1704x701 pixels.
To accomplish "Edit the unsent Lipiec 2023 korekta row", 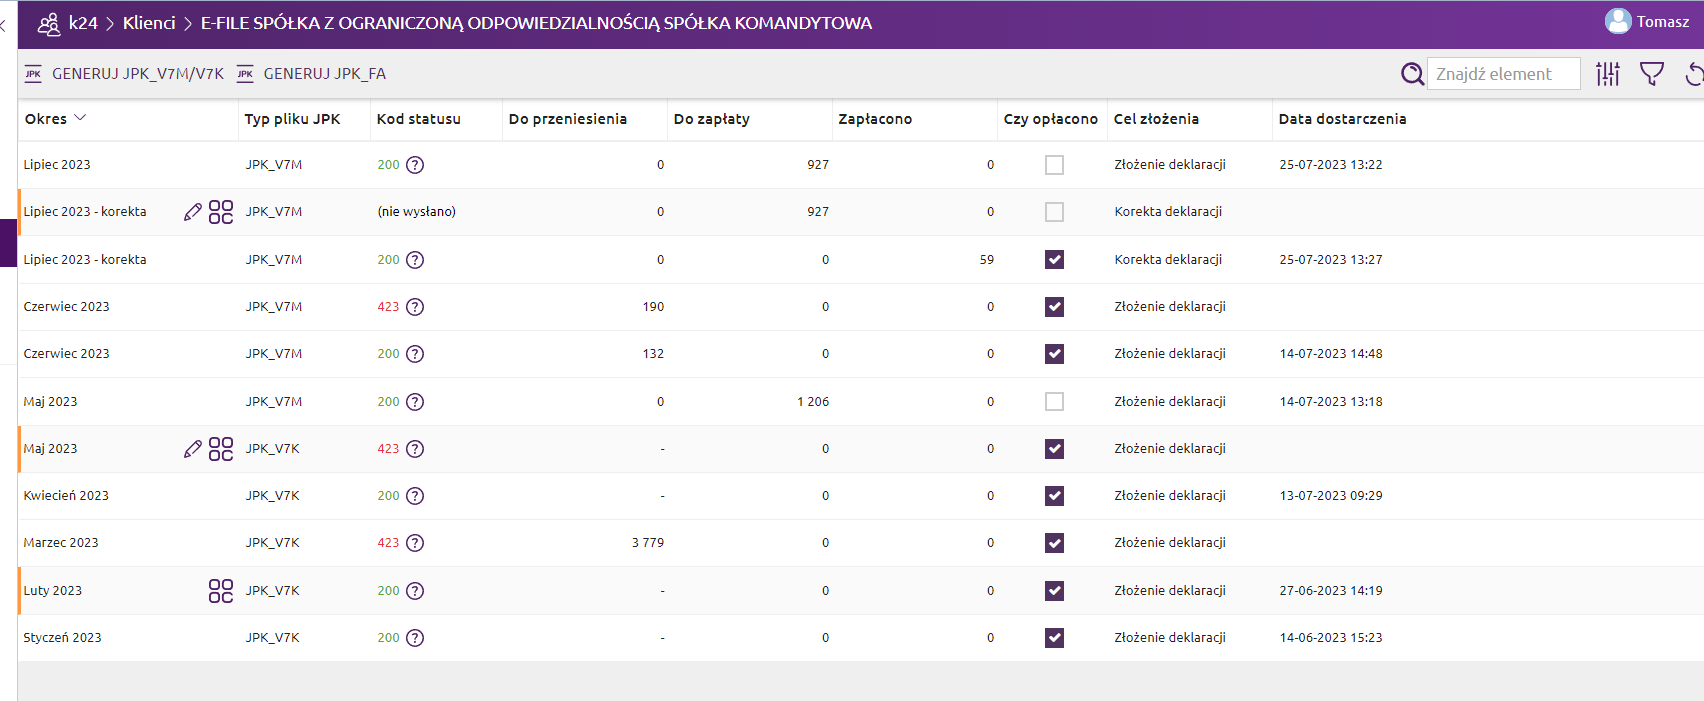I will (x=193, y=212).
